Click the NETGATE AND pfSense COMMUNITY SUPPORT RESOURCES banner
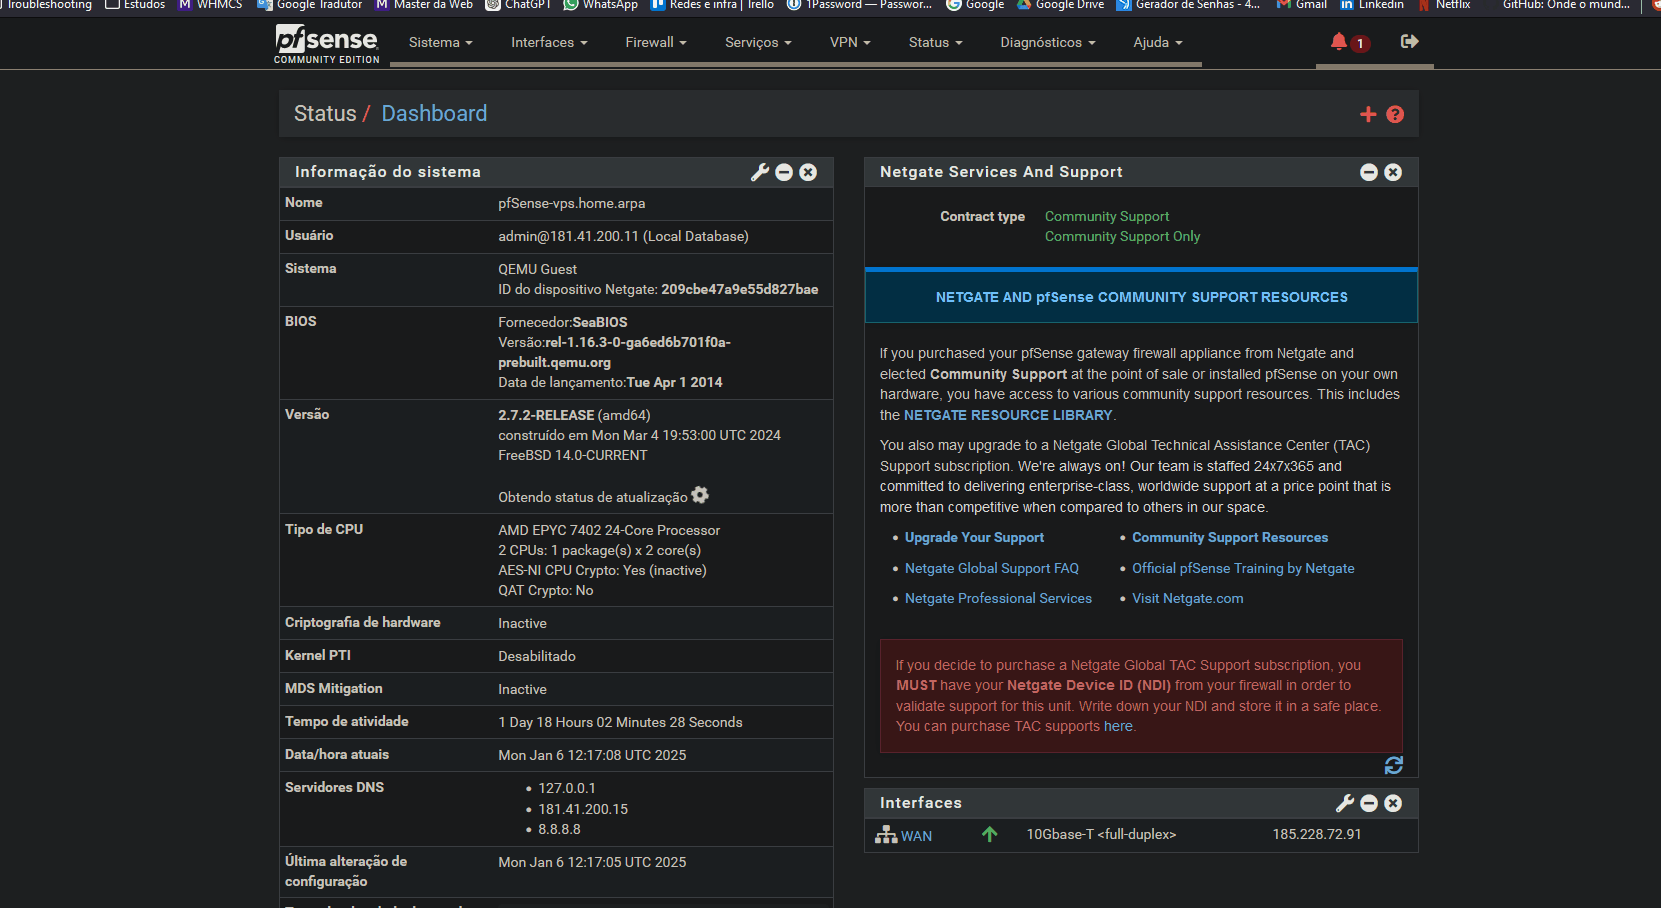This screenshot has height=908, width=1661. pyautogui.click(x=1141, y=297)
